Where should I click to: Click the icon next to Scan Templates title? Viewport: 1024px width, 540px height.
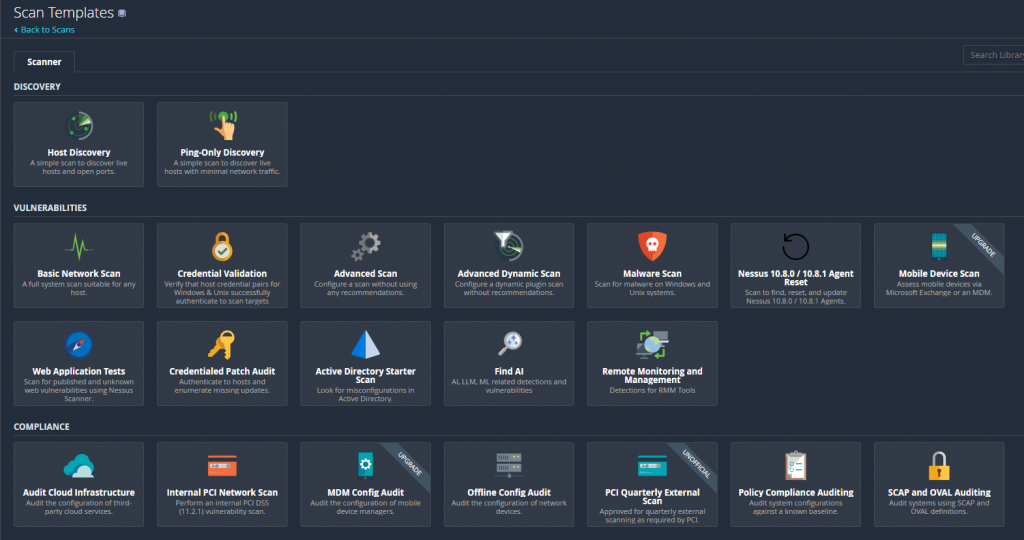(x=121, y=13)
